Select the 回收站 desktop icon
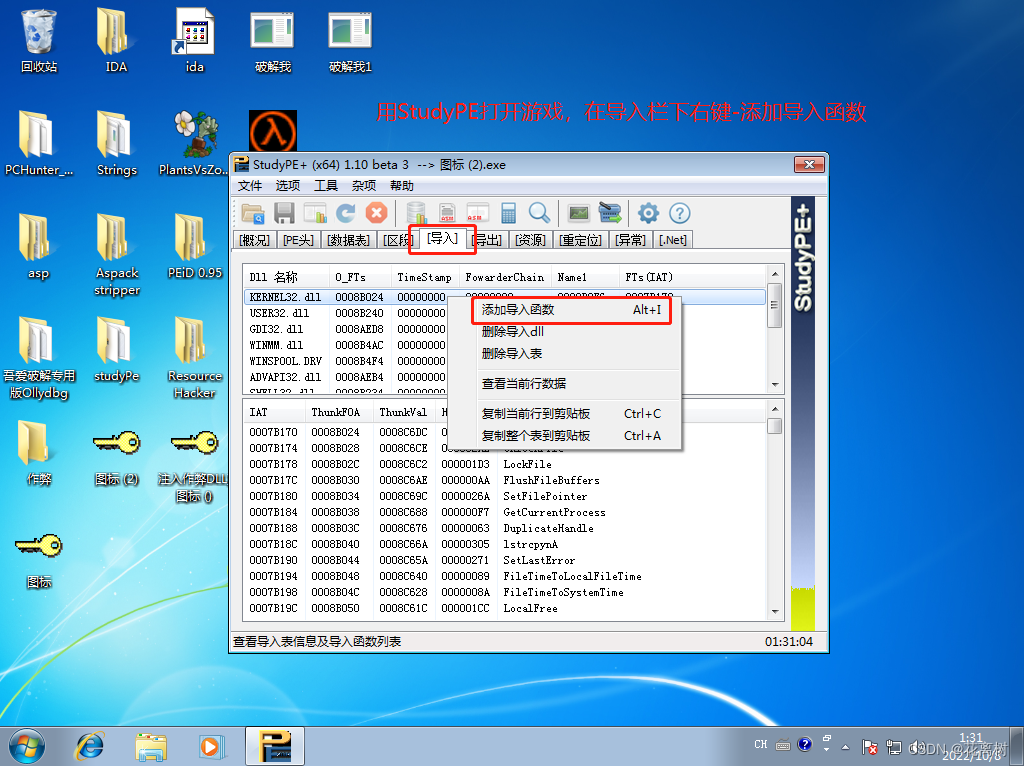The image size is (1024, 766). coord(39,41)
